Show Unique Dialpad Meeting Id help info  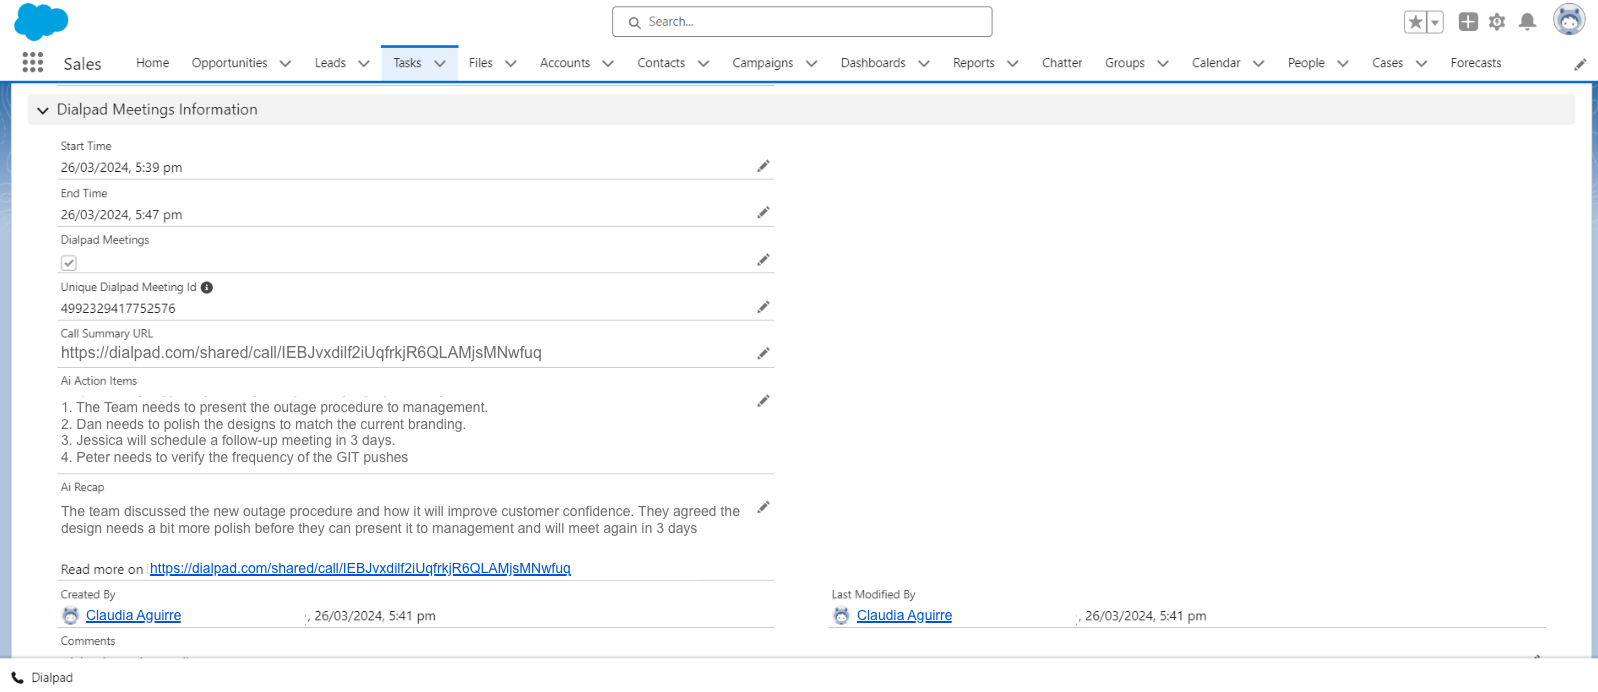[207, 287]
